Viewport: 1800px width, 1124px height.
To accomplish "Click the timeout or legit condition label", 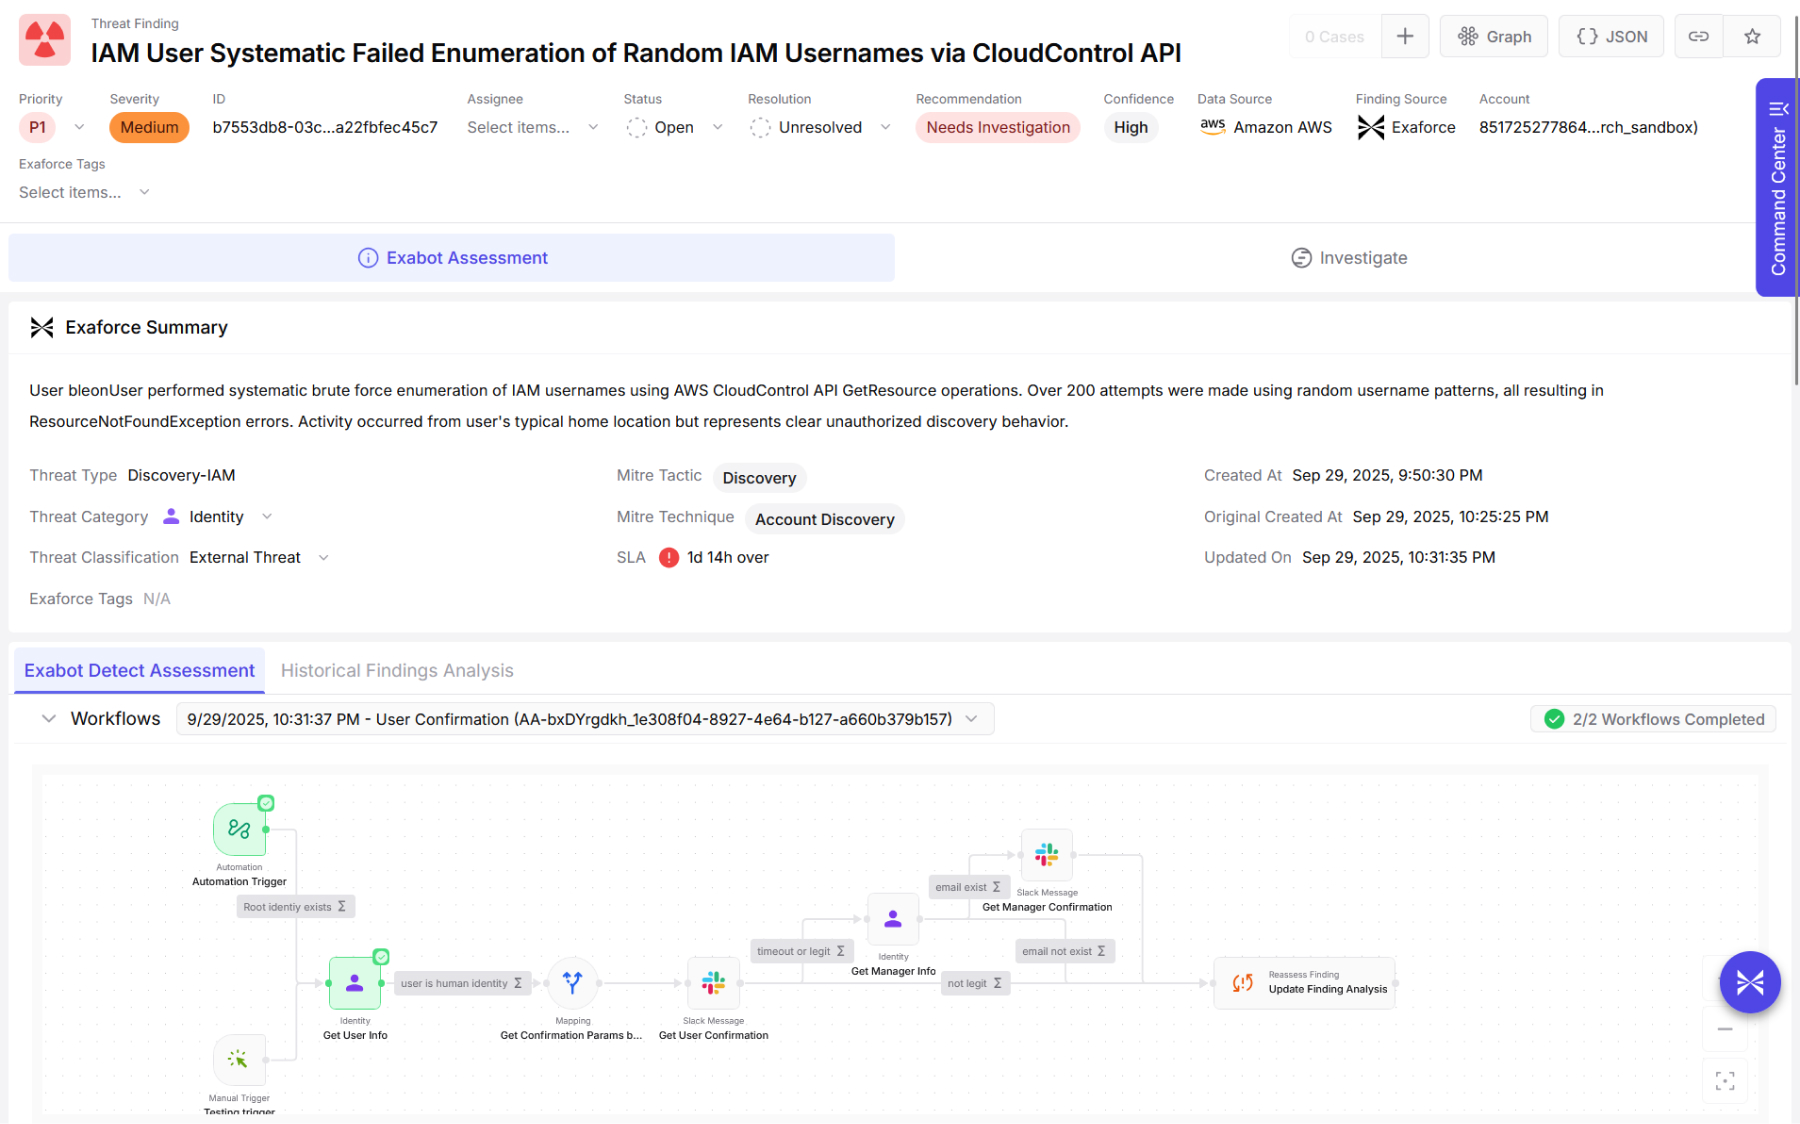I will click(x=801, y=951).
